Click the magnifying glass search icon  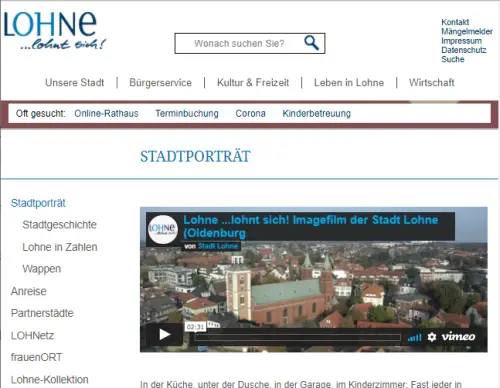coord(311,43)
